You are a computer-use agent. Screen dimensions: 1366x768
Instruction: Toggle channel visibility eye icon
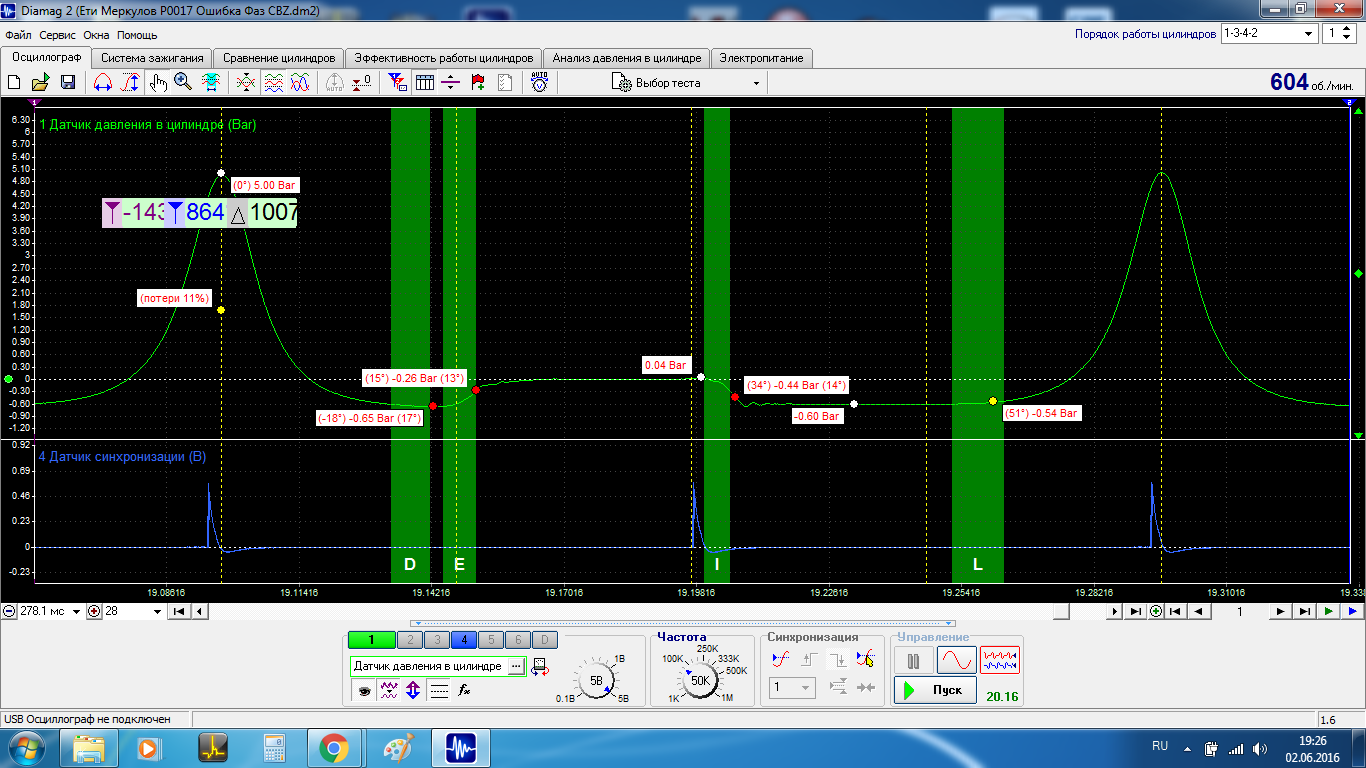click(x=364, y=690)
